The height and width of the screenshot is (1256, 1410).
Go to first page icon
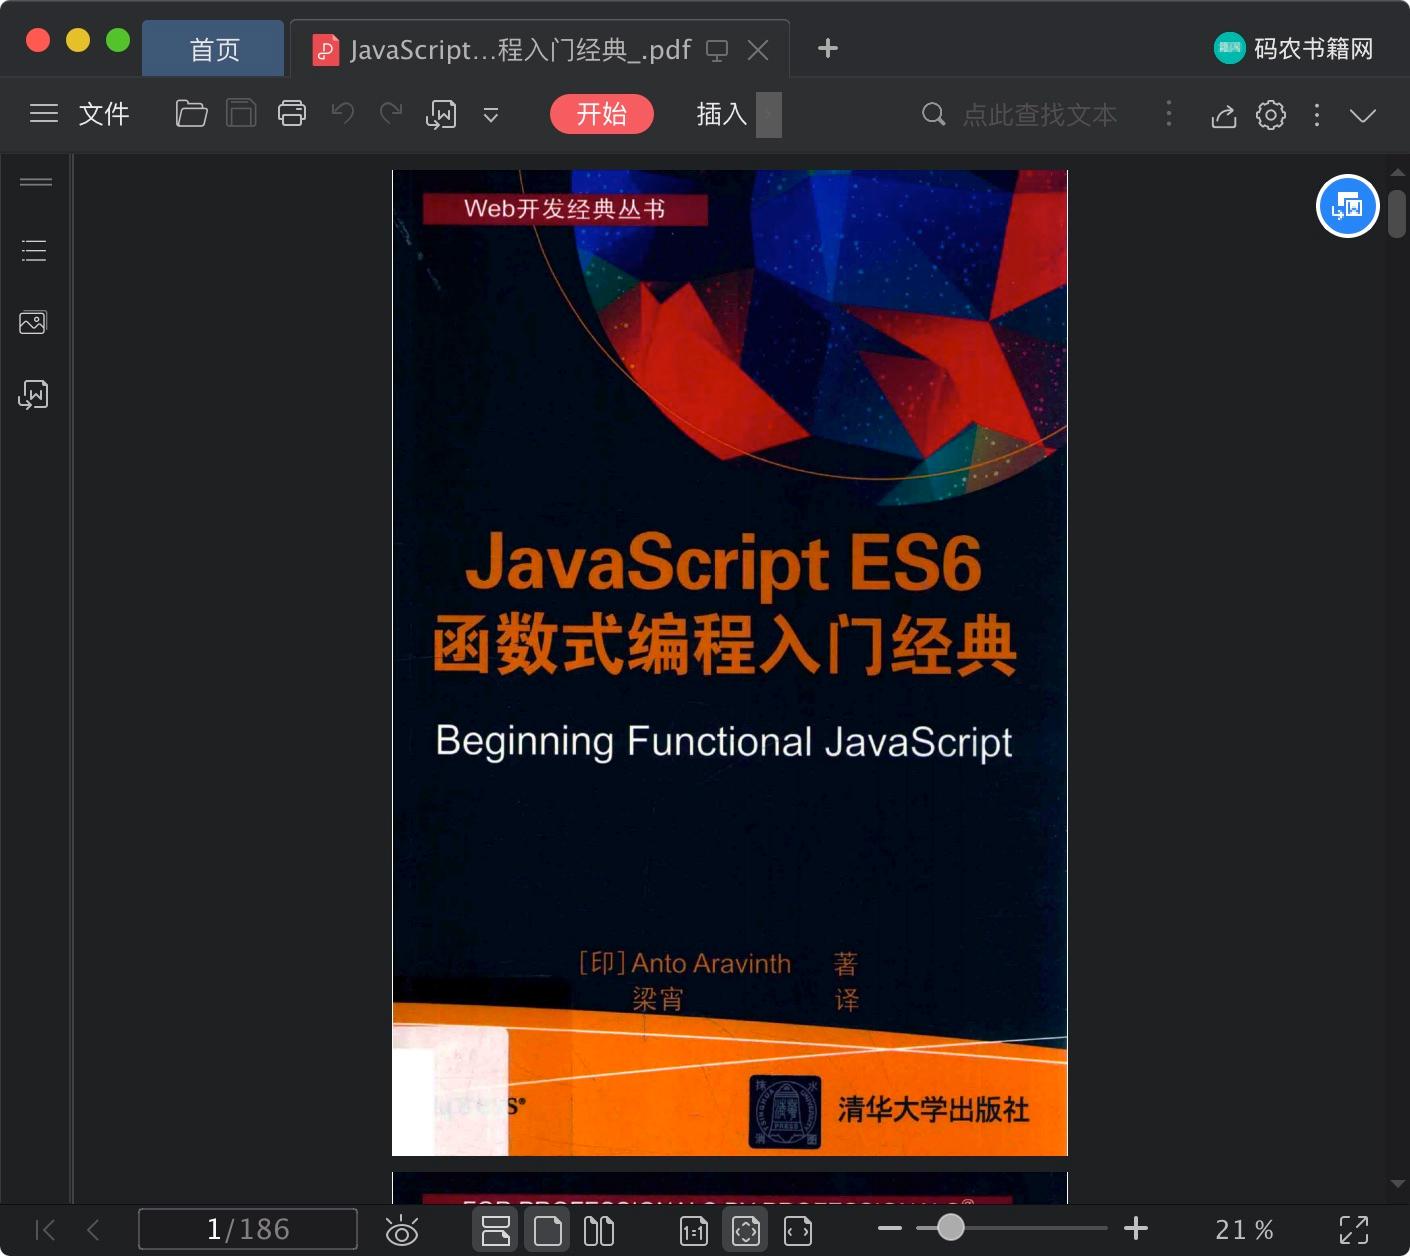pyautogui.click(x=45, y=1230)
